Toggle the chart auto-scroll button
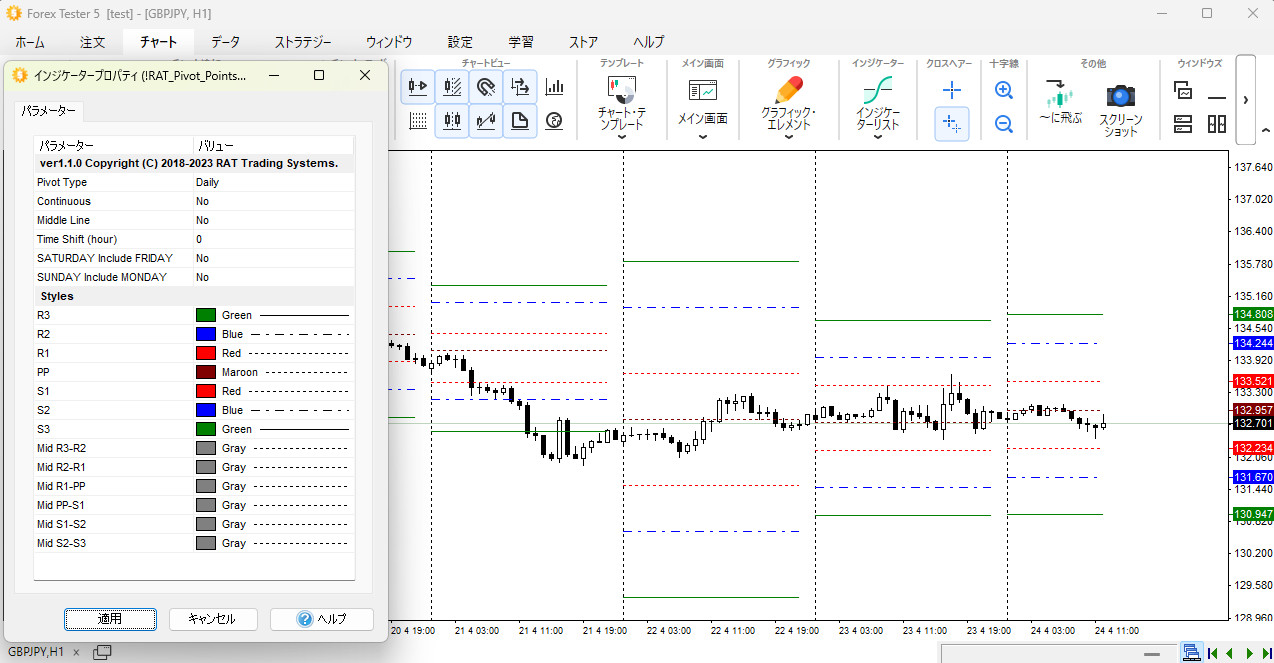This screenshot has height=663, width=1274. (x=418, y=87)
